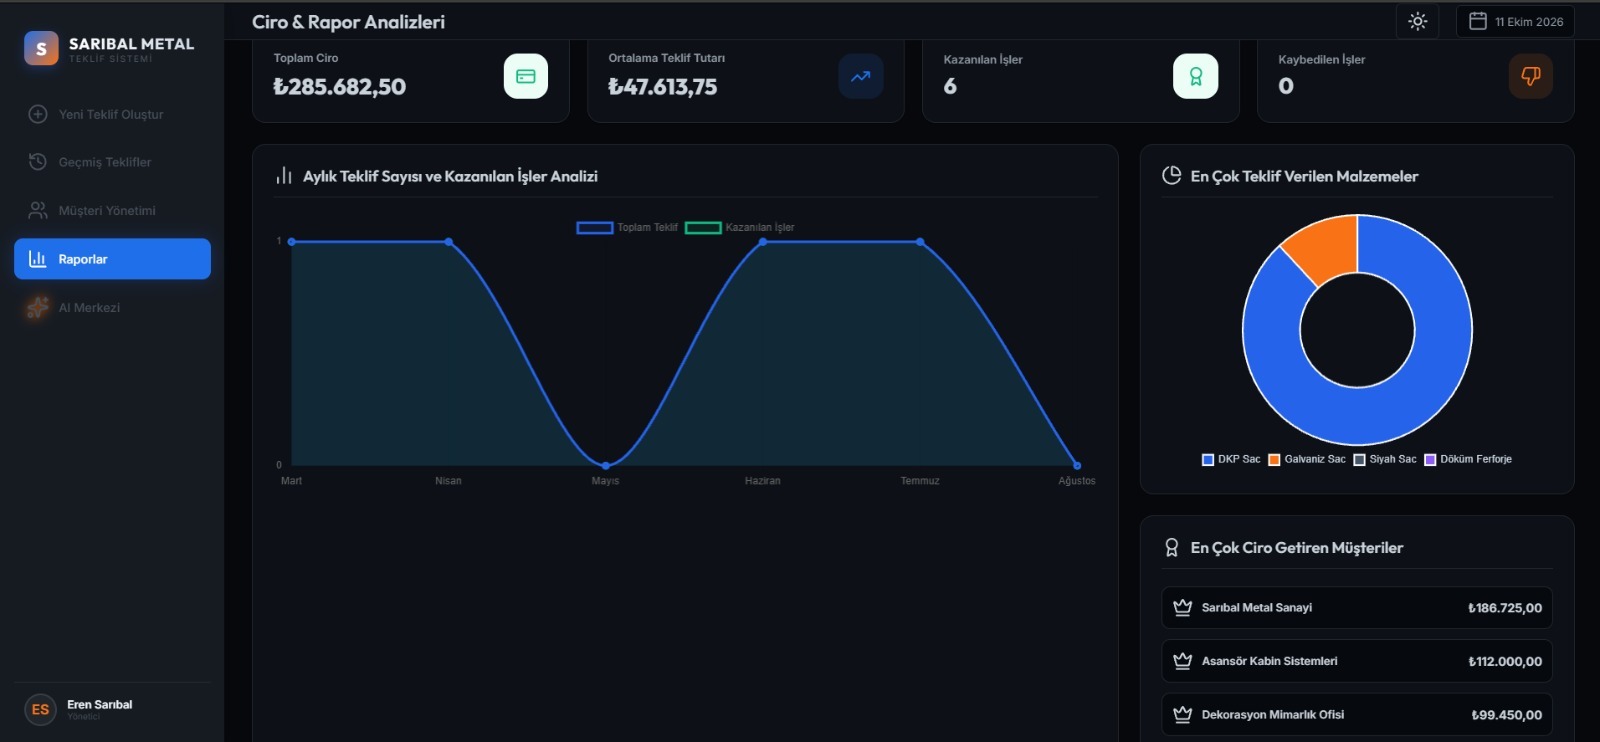The height and width of the screenshot is (742, 1600).
Task: Click the crown icon for Dekorasyon Mimarlık Ofisi
Action: 1183,714
